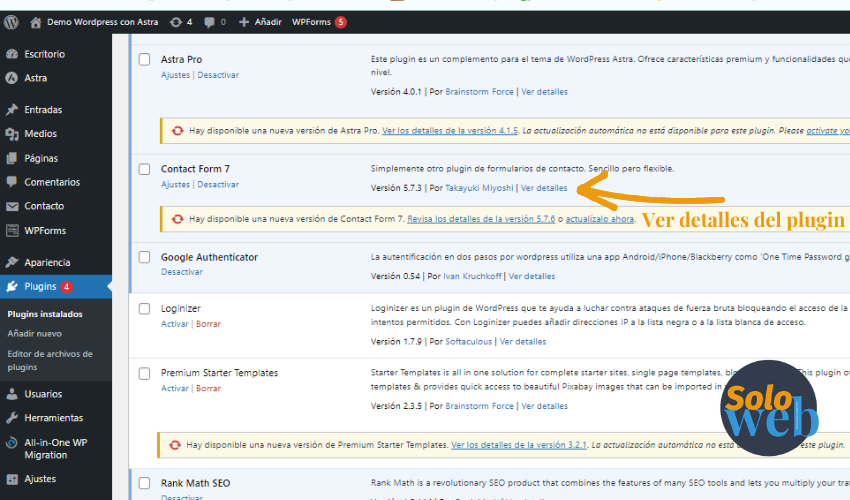The height and width of the screenshot is (500, 850).
Task: Deactivate Contact Form 7 plugin
Action: pyautogui.click(x=218, y=184)
